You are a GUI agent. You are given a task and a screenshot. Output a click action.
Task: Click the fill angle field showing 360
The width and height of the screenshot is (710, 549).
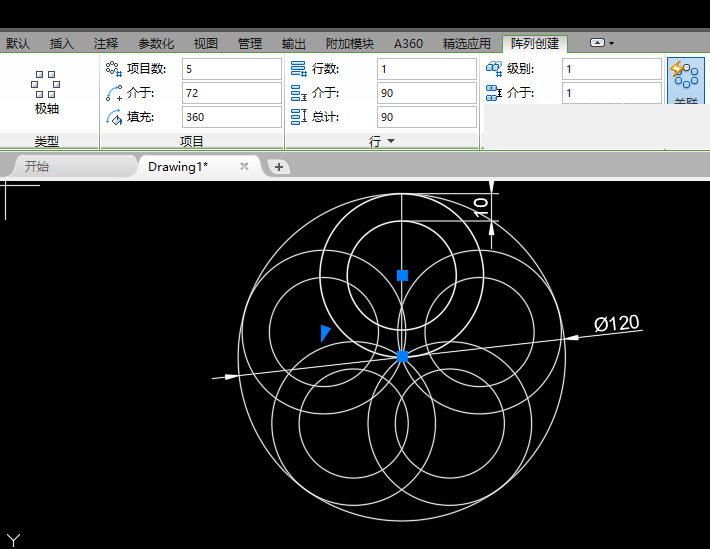click(x=231, y=117)
